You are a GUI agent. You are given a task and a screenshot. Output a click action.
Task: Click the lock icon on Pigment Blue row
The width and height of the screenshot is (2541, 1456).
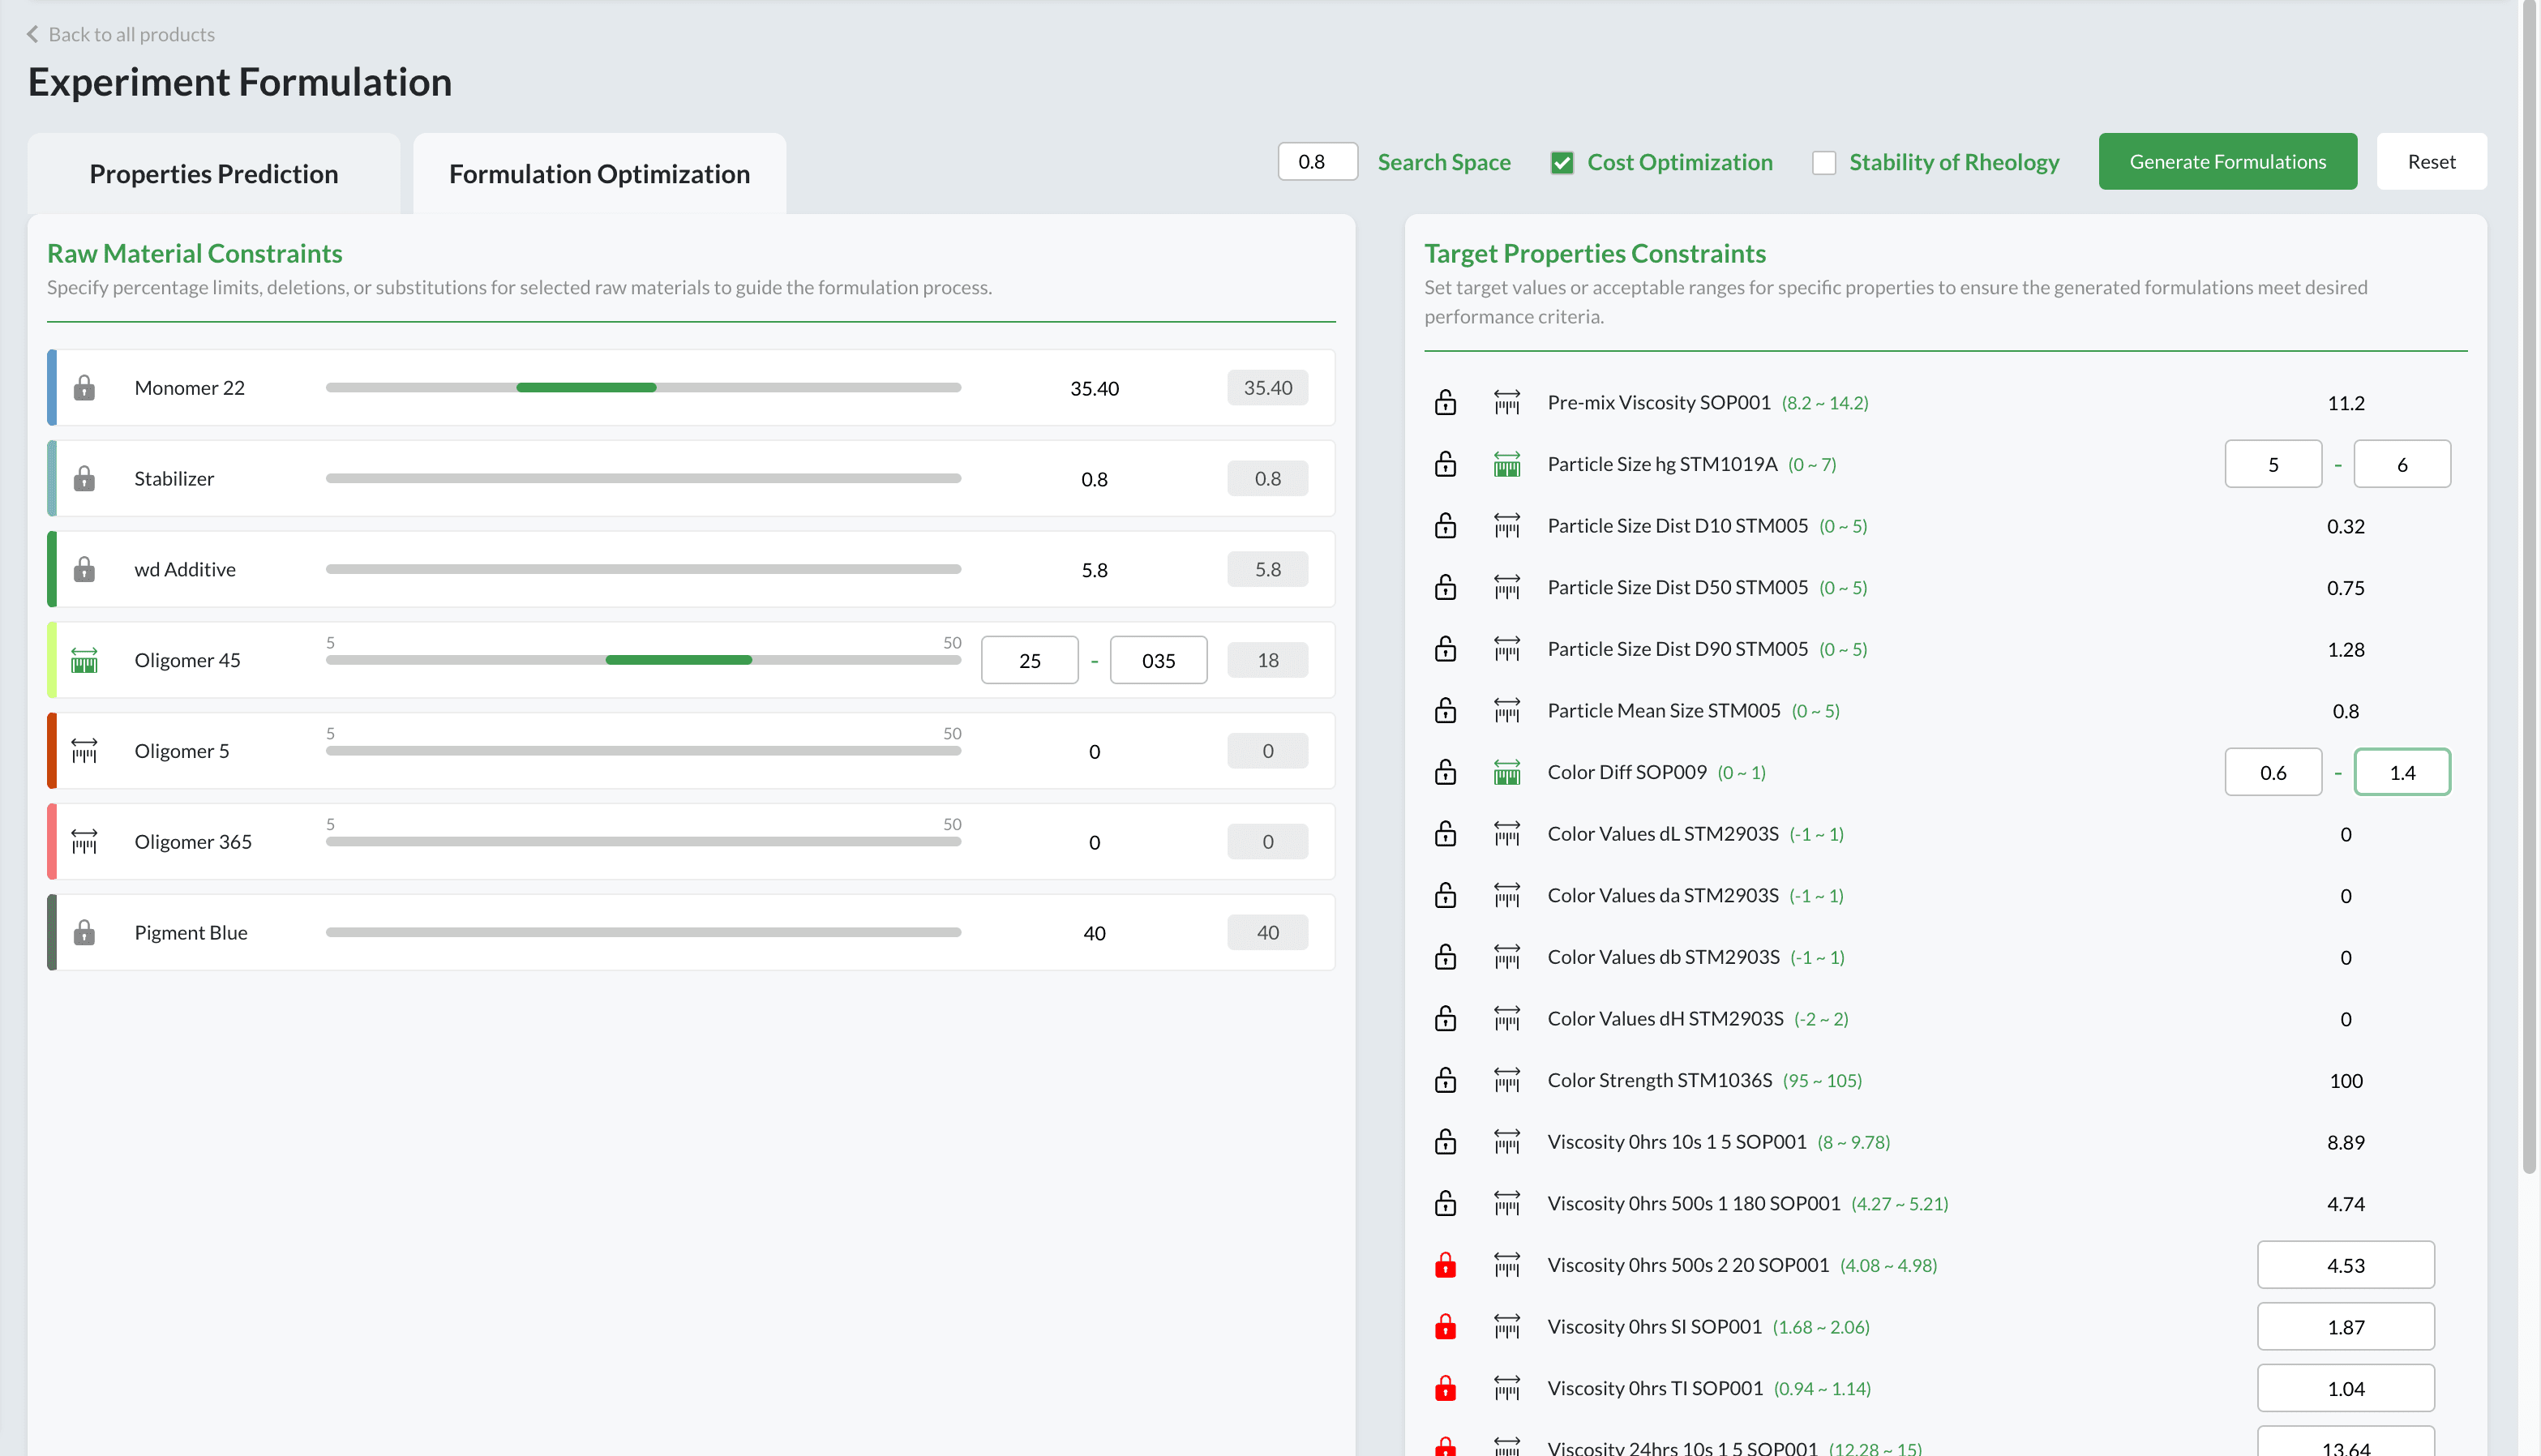click(x=84, y=933)
